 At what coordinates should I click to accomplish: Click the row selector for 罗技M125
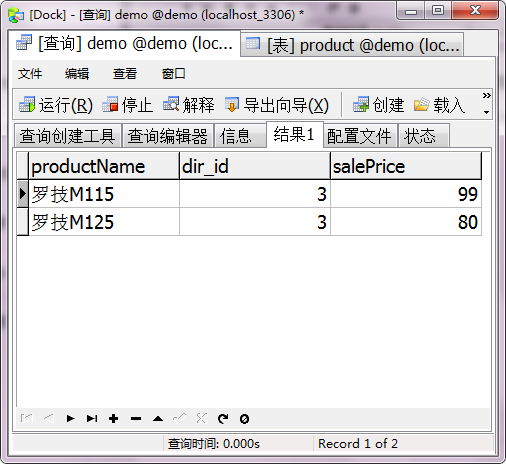point(23,222)
